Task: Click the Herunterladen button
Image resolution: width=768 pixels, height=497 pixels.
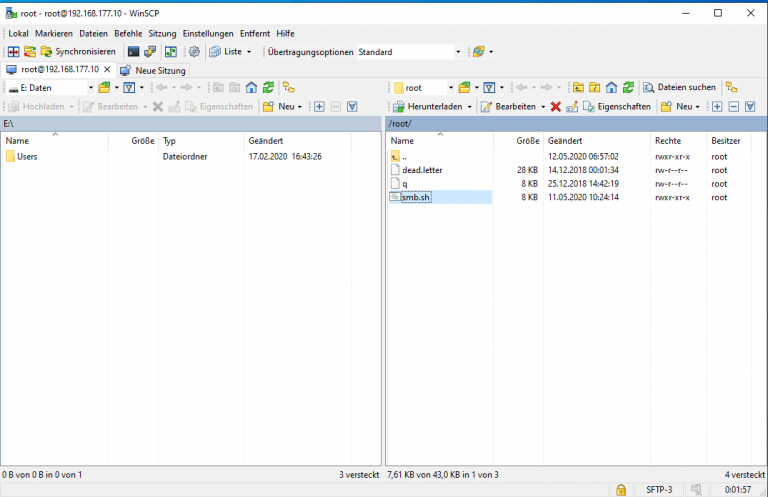Action: [x=427, y=106]
